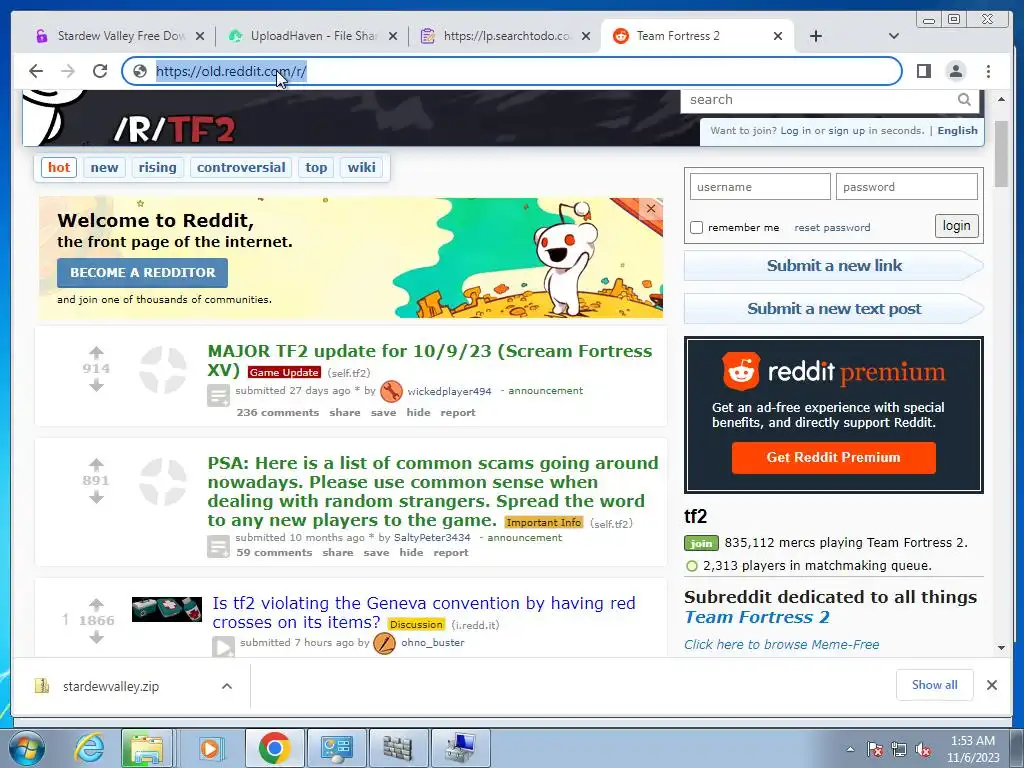The width and height of the screenshot is (1024, 768).
Task: Upvote the MAJOR TF2 update post
Action: click(96, 353)
